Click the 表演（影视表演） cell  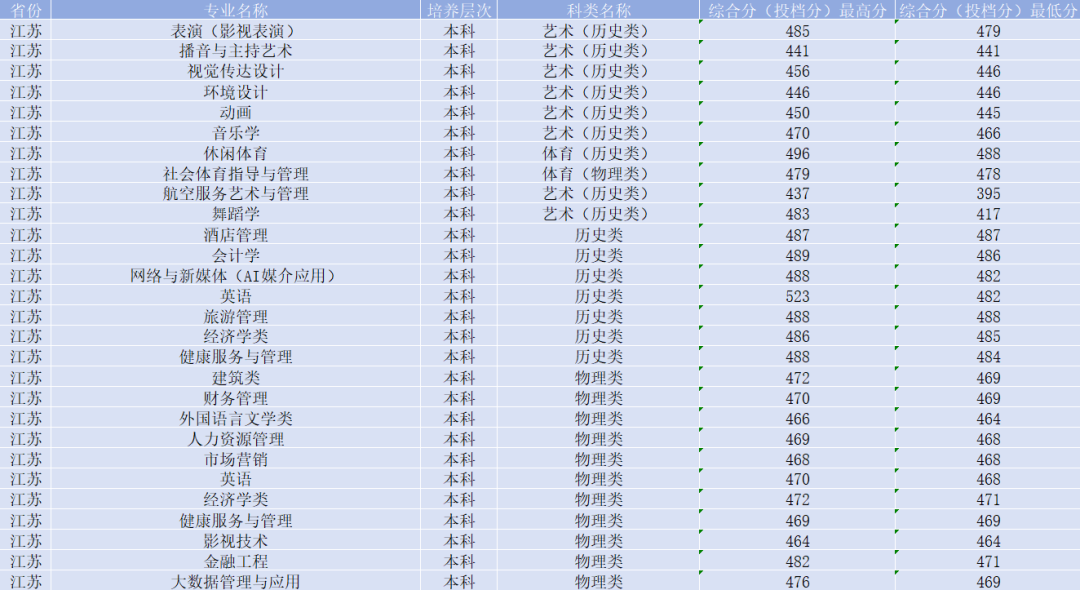[x=236, y=31]
